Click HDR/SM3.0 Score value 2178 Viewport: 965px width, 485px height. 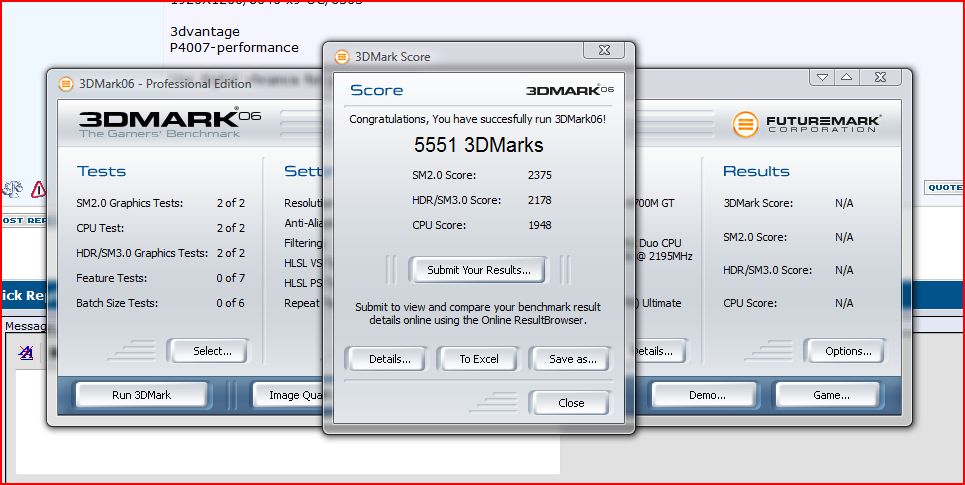coord(540,200)
